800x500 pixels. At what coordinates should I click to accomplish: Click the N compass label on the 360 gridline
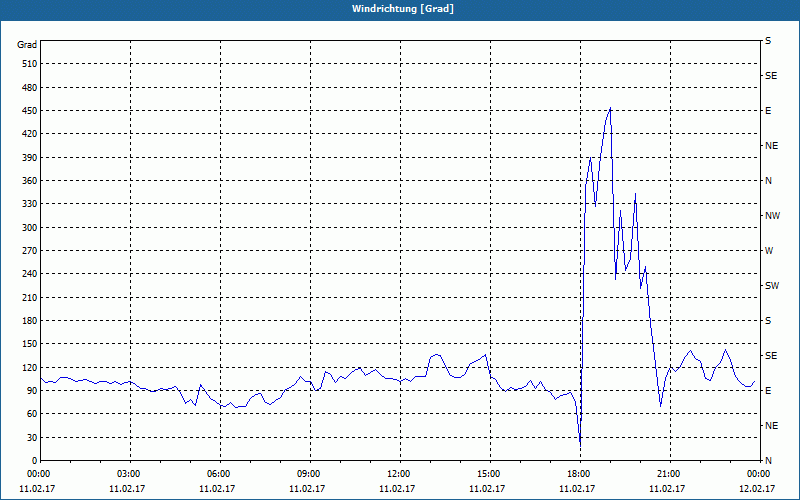coord(768,181)
